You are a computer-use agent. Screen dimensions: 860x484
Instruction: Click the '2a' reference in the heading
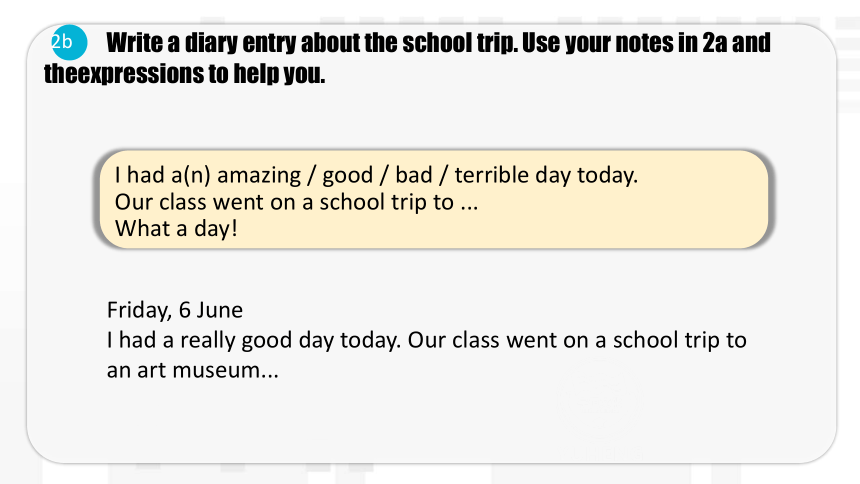(715, 43)
